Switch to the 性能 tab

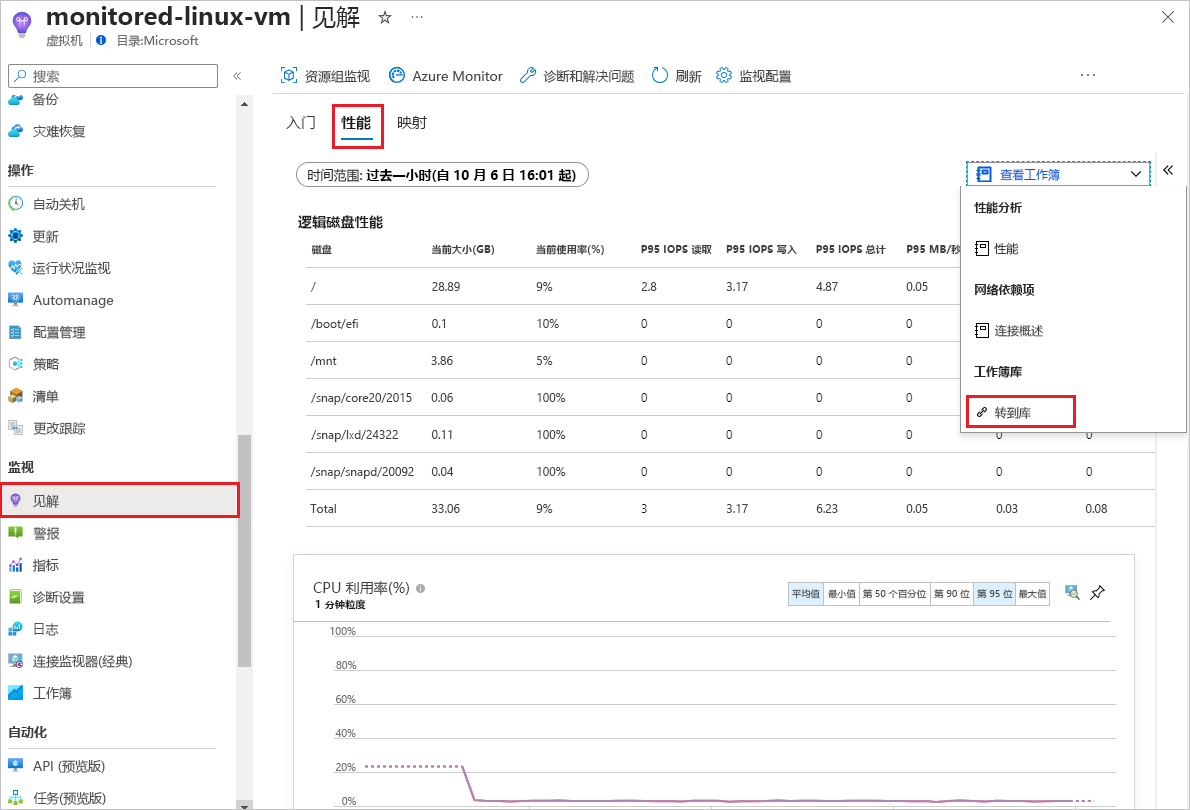tap(356, 123)
